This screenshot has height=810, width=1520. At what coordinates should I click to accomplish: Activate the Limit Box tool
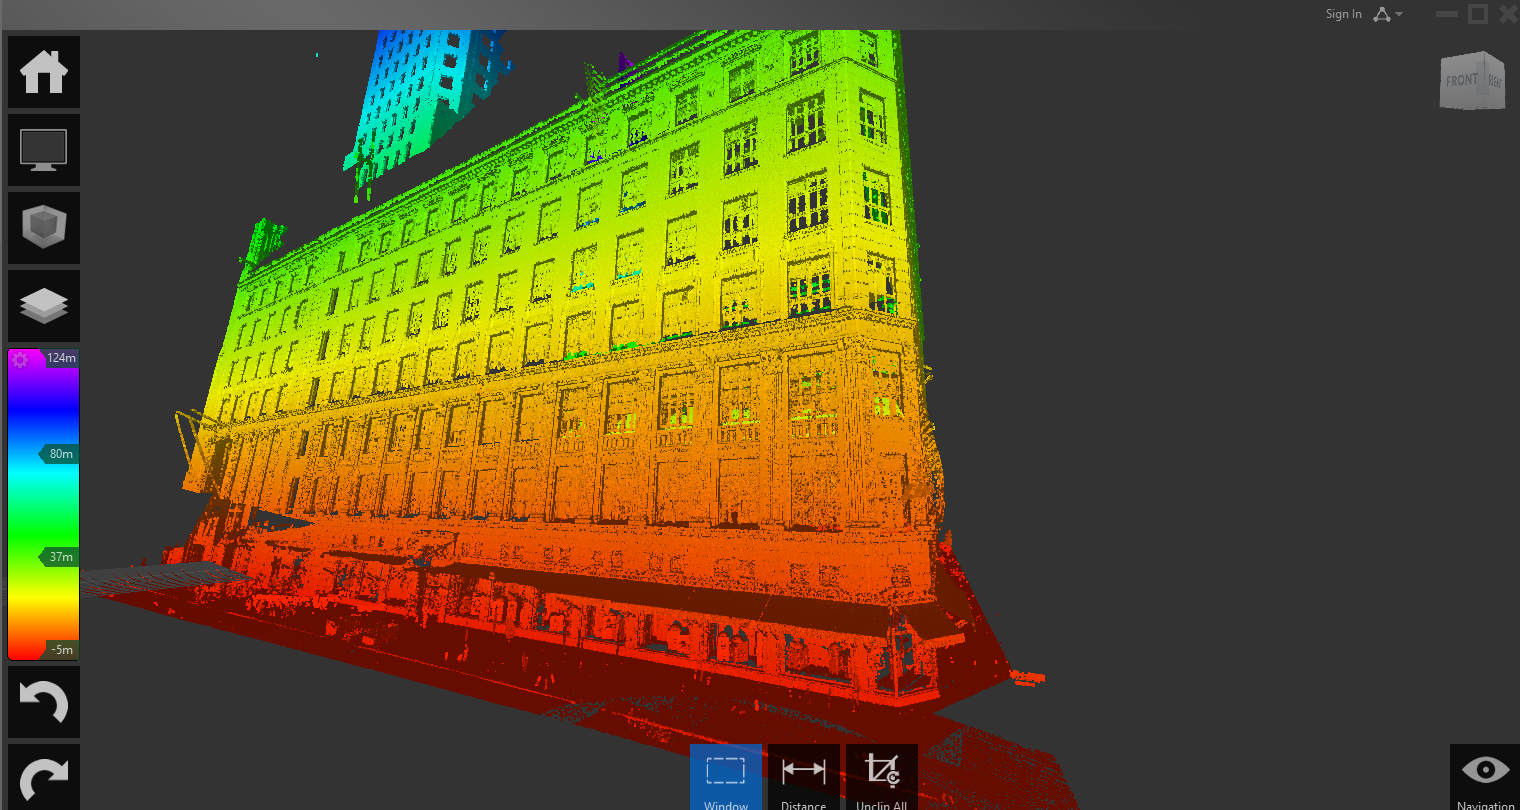pyautogui.click(x=43, y=228)
